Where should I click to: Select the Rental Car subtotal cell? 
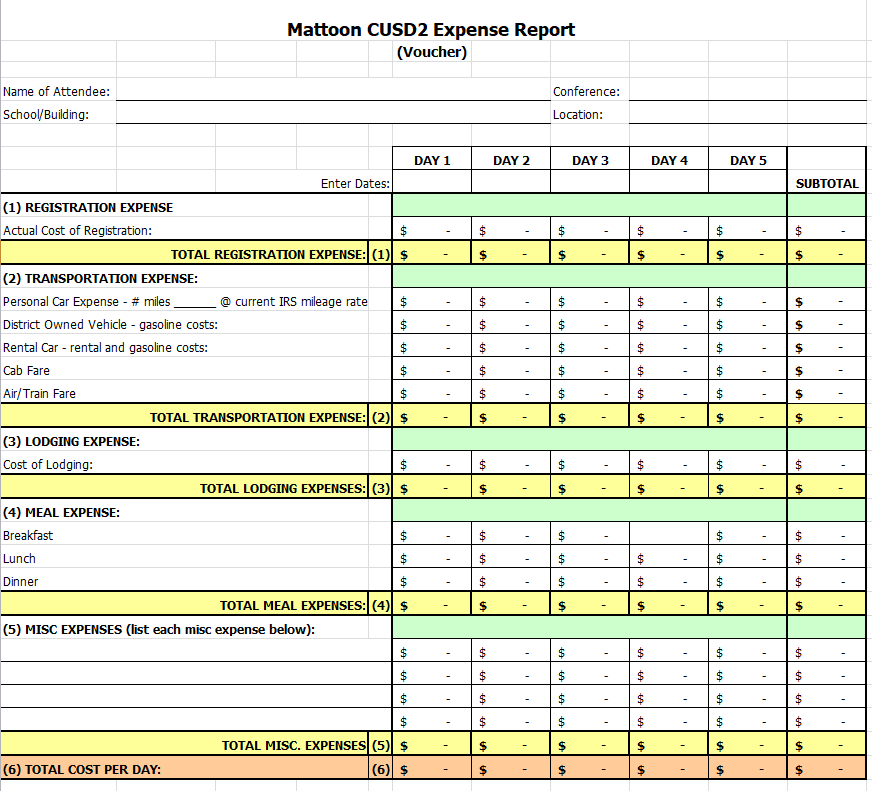pos(826,348)
